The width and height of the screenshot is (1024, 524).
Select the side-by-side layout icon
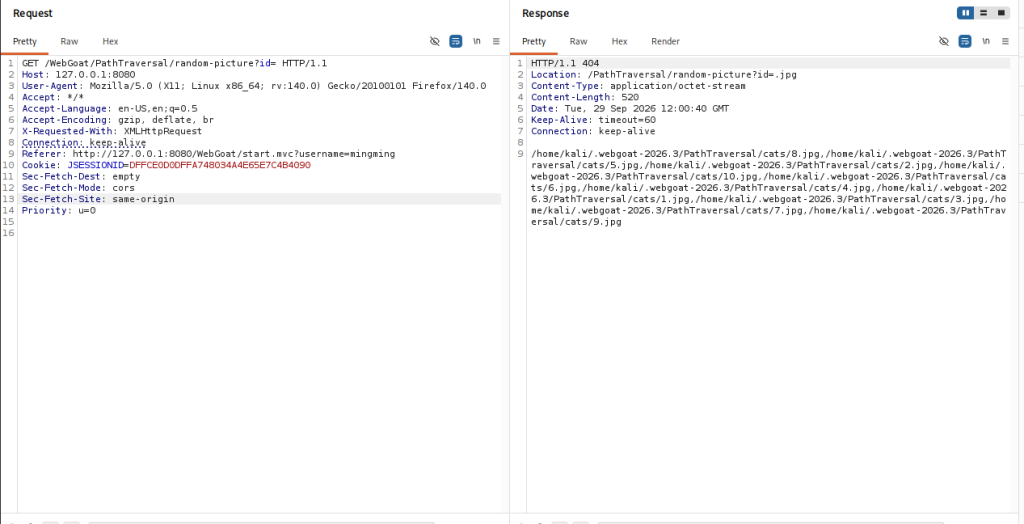pos(965,13)
